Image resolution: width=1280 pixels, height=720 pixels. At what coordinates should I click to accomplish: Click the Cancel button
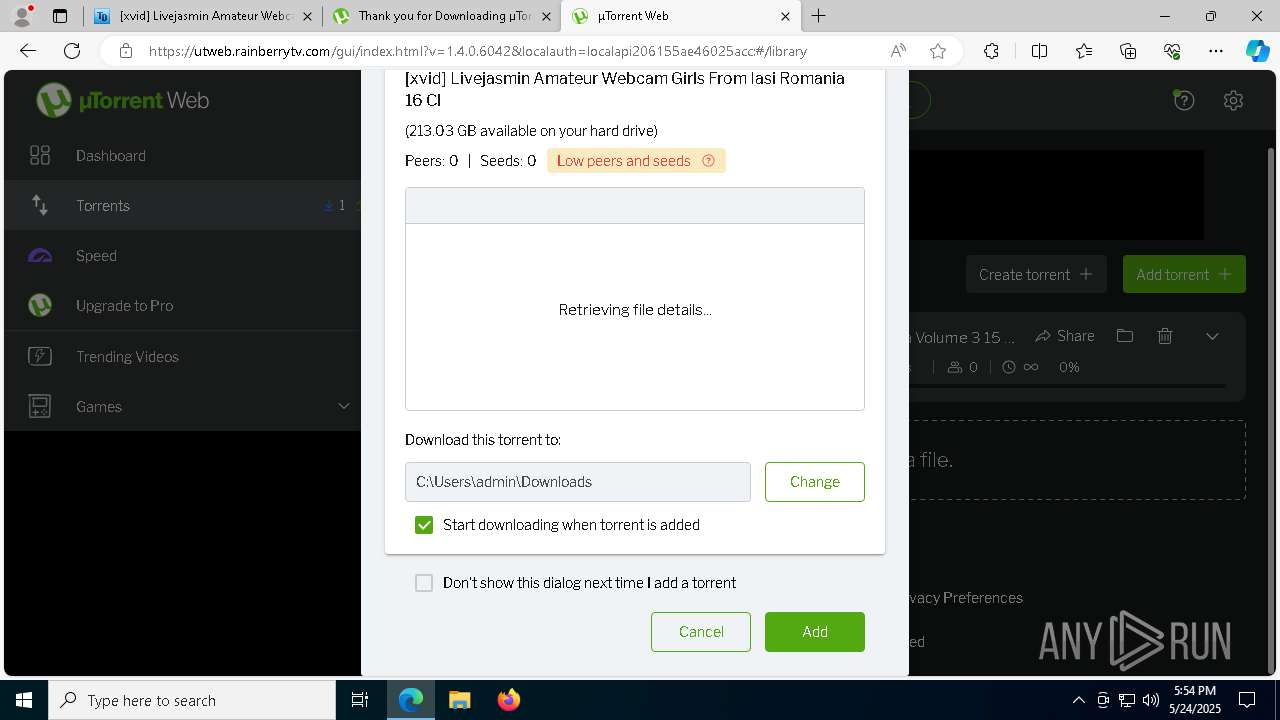[x=701, y=632]
